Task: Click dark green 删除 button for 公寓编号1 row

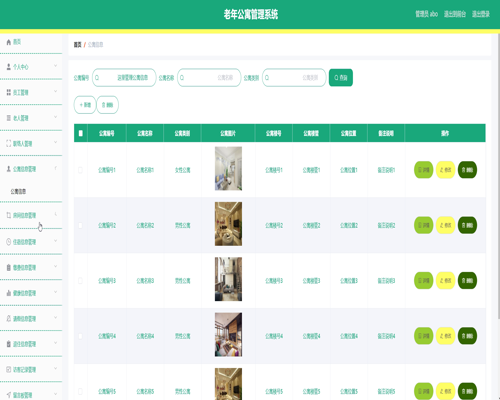Action: coord(467,170)
